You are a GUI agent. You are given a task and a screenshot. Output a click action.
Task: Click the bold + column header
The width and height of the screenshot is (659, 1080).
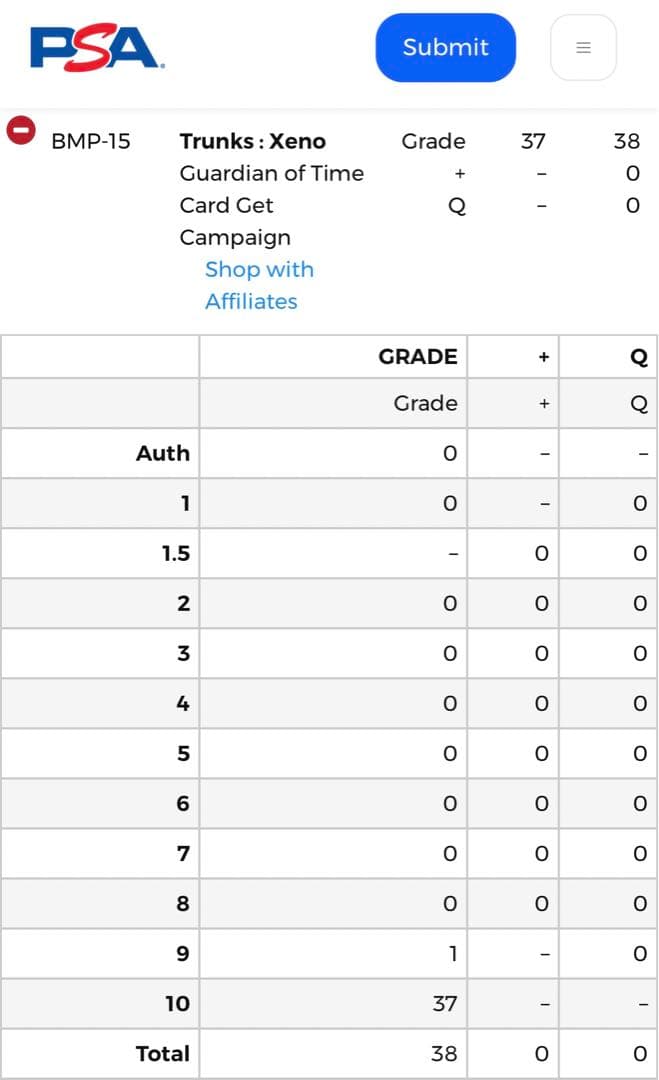[543, 357]
